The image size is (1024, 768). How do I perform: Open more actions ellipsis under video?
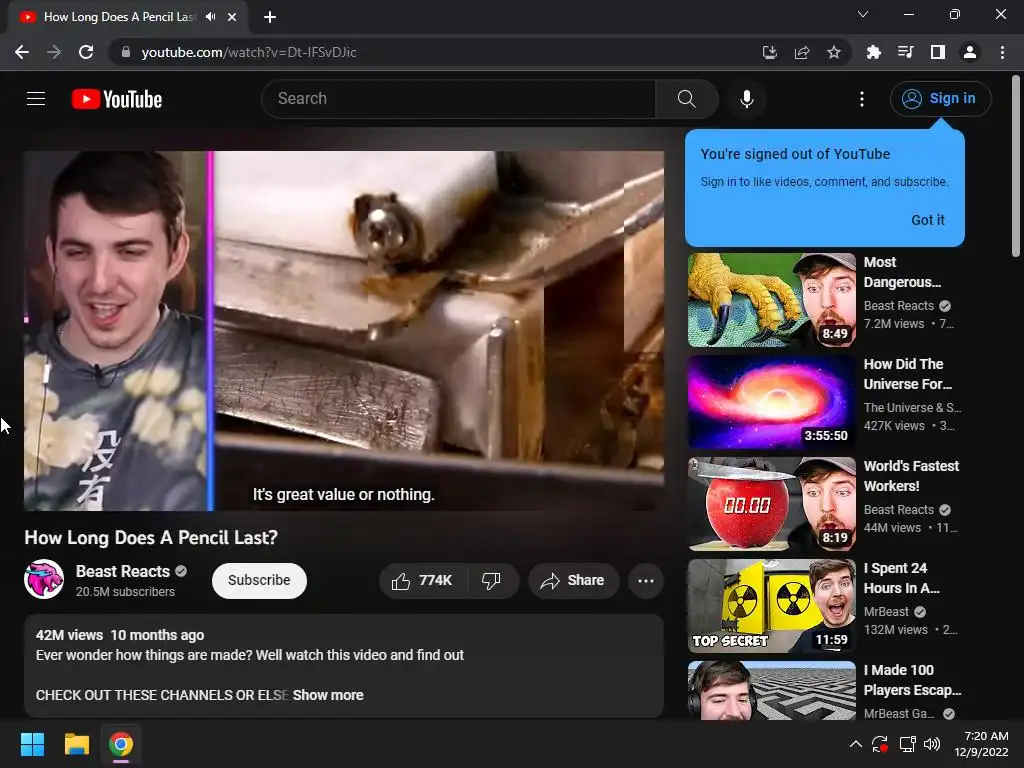coord(646,581)
